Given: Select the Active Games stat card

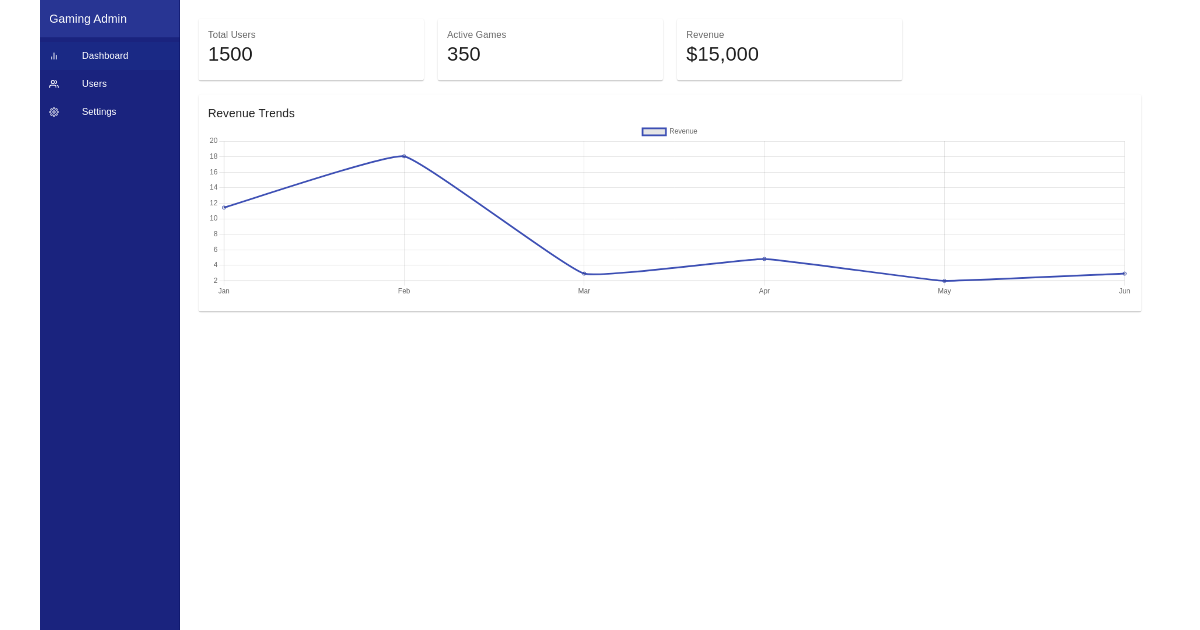Looking at the screenshot, I should 550,50.
